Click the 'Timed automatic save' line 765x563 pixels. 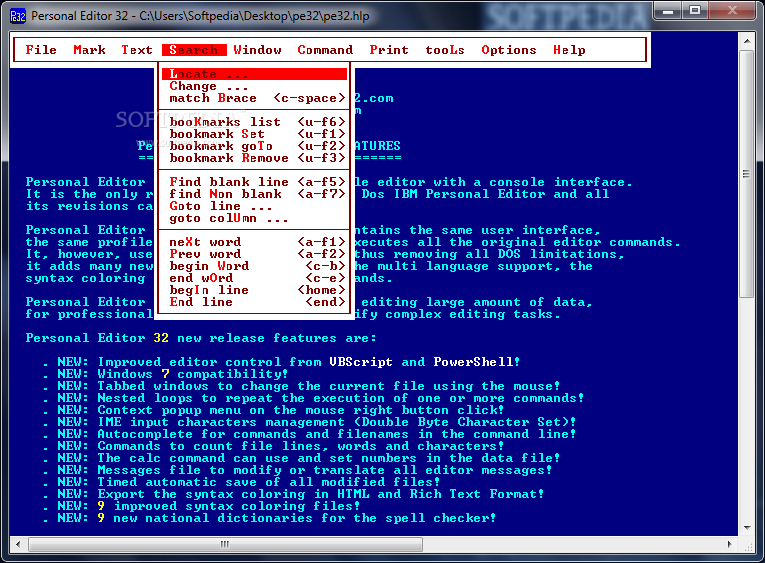pos(241,482)
